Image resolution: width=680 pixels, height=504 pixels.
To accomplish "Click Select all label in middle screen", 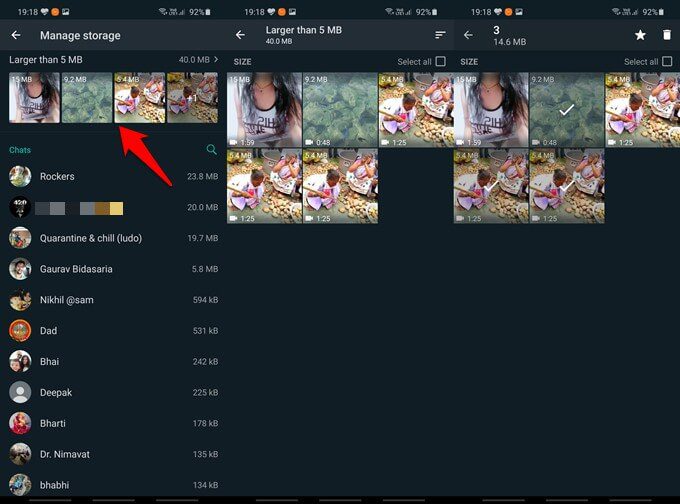I will coord(414,62).
